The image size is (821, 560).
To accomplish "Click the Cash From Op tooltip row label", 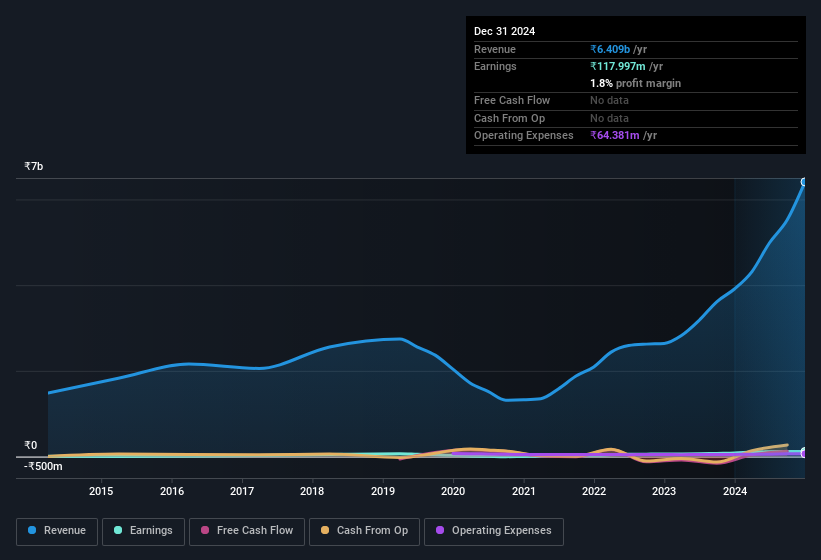I will point(509,118).
